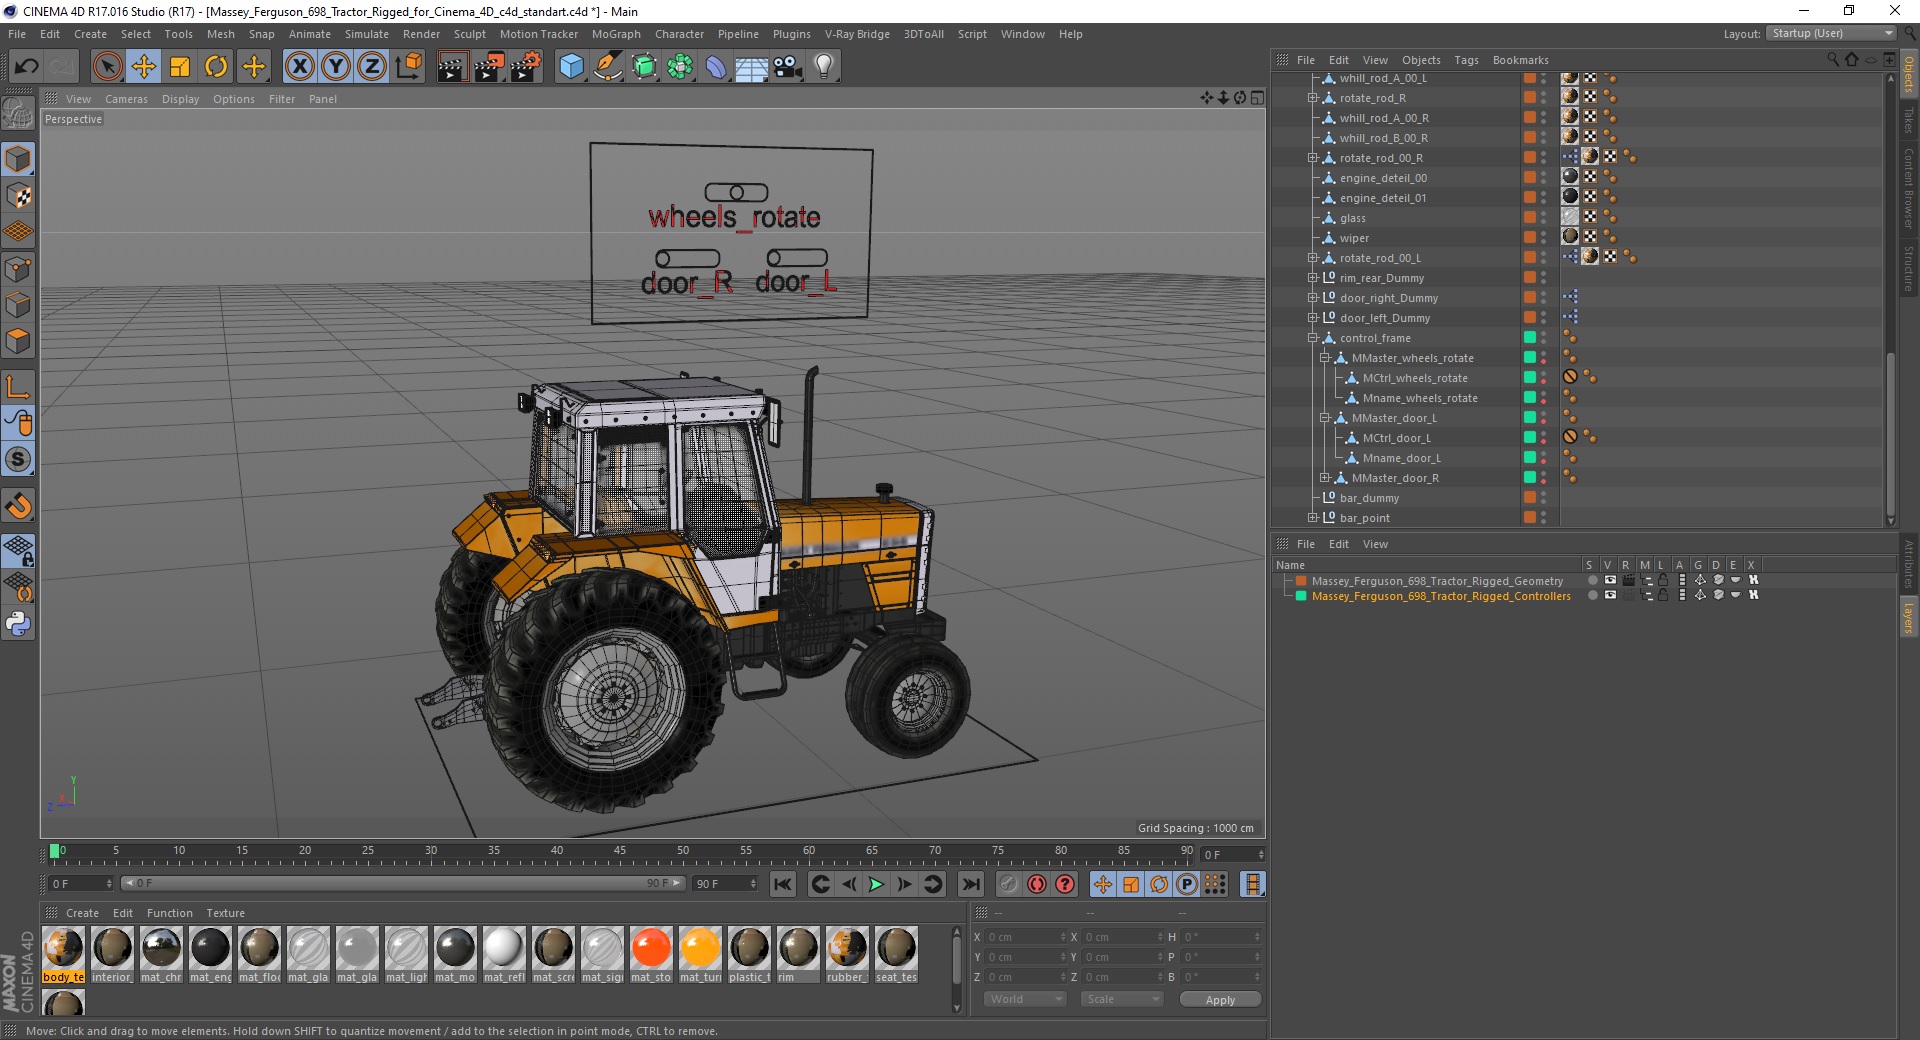Image resolution: width=1920 pixels, height=1040 pixels.
Task: Switch to Texture mode icon
Action: (x=18, y=196)
